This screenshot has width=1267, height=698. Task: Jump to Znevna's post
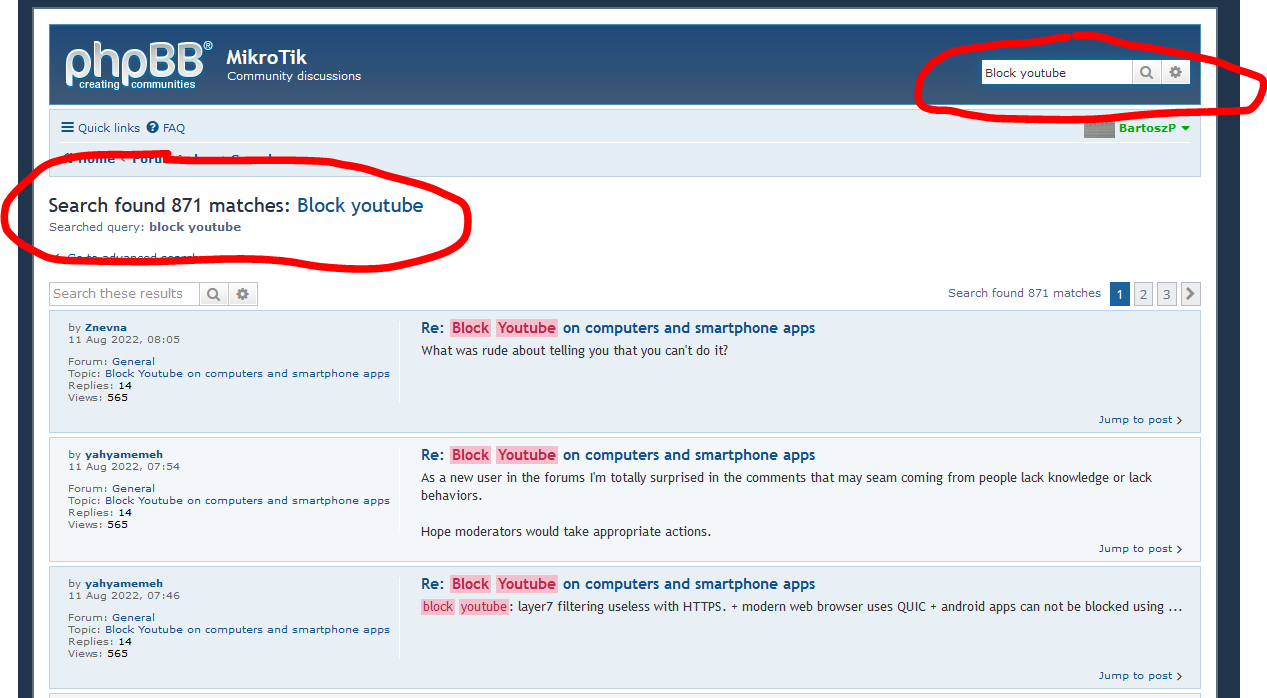tap(1140, 420)
